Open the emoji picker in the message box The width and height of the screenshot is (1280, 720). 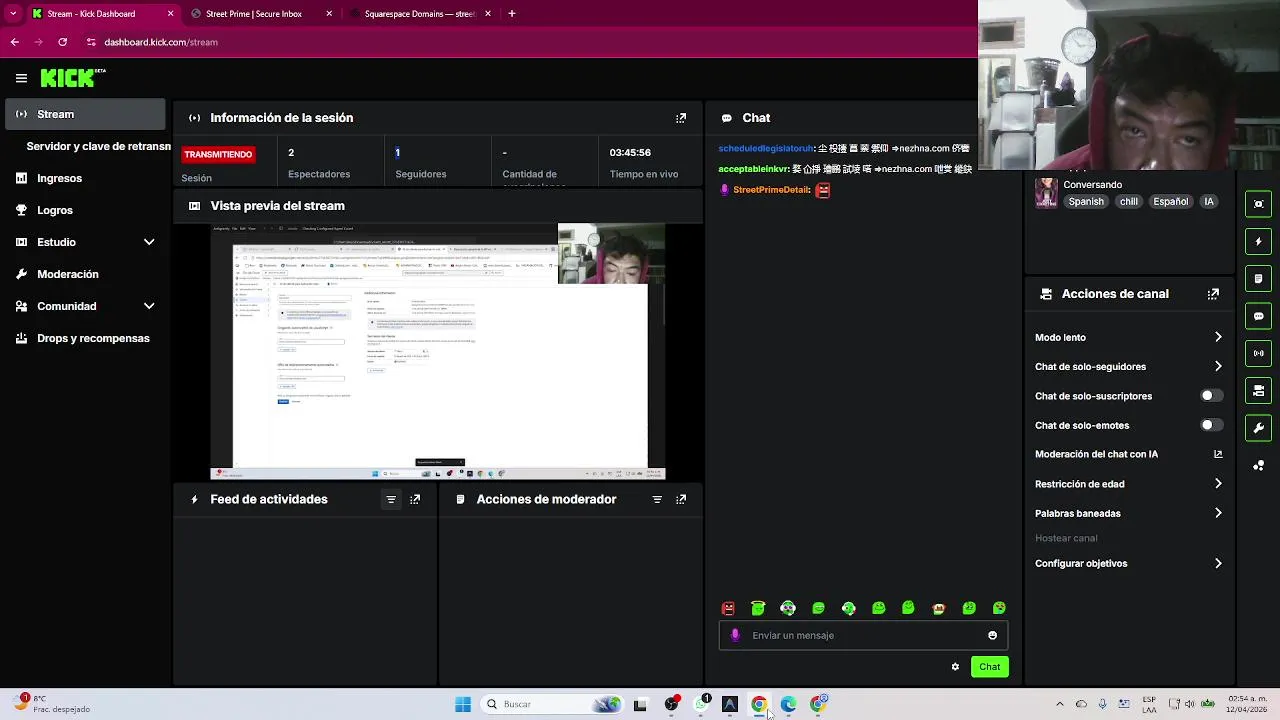click(x=992, y=635)
